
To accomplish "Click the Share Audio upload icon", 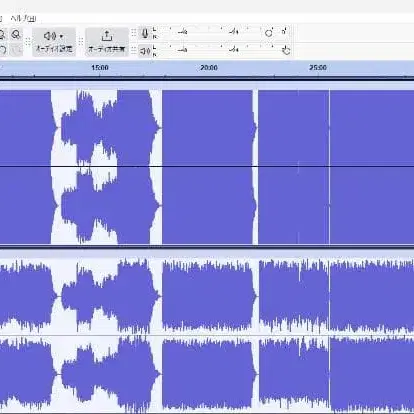I will point(107,35).
